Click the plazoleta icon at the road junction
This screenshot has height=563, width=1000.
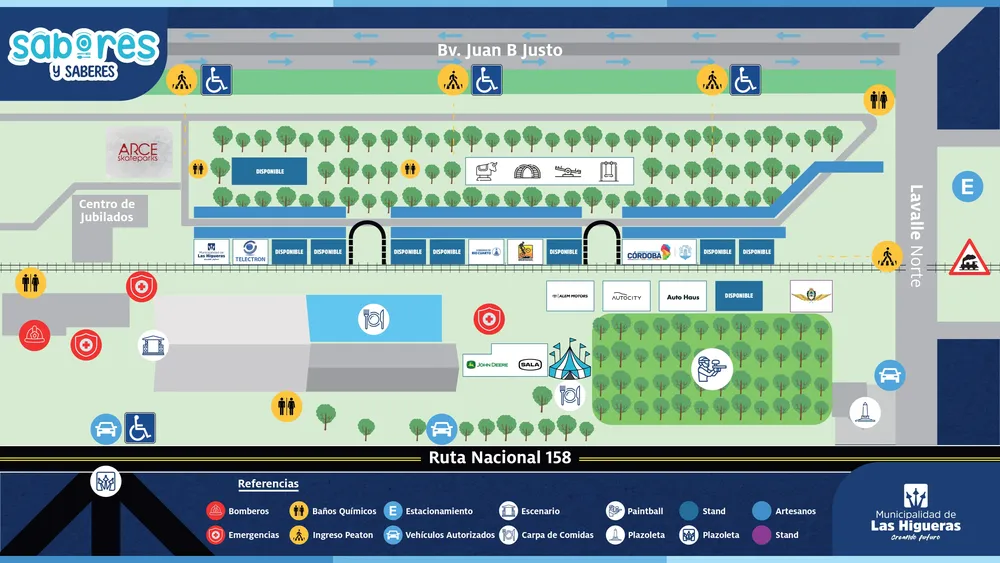(x=106, y=482)
